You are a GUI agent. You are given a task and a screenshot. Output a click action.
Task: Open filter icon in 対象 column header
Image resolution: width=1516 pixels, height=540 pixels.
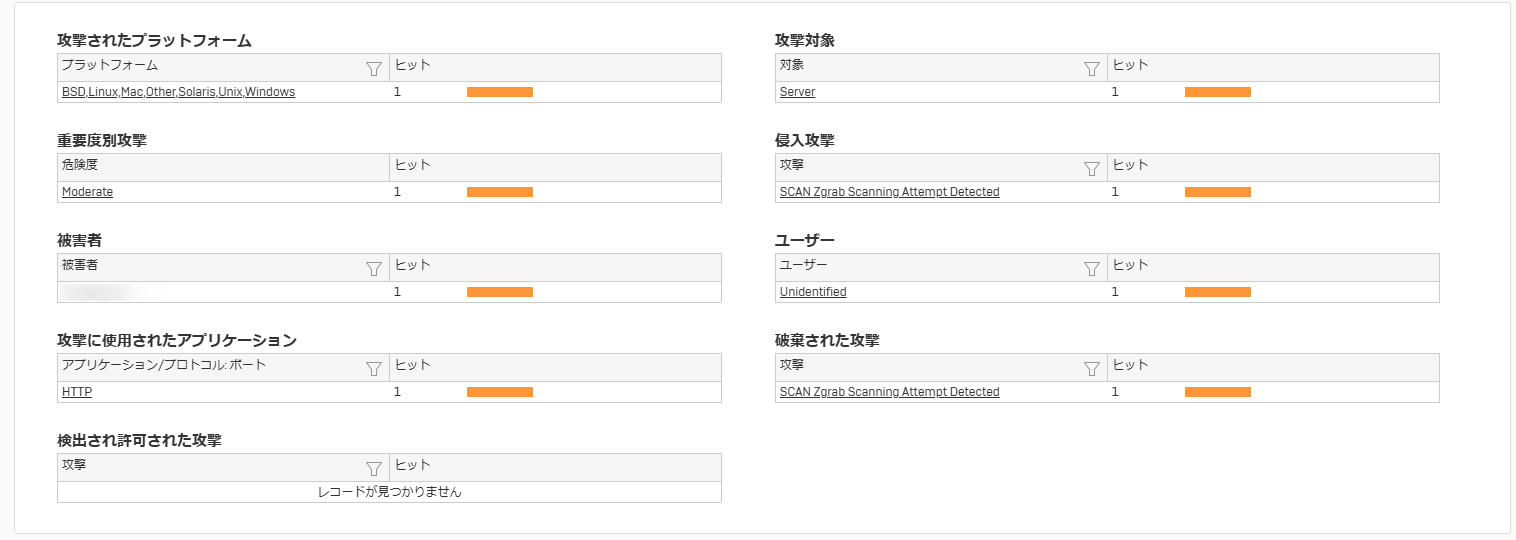1092,69
